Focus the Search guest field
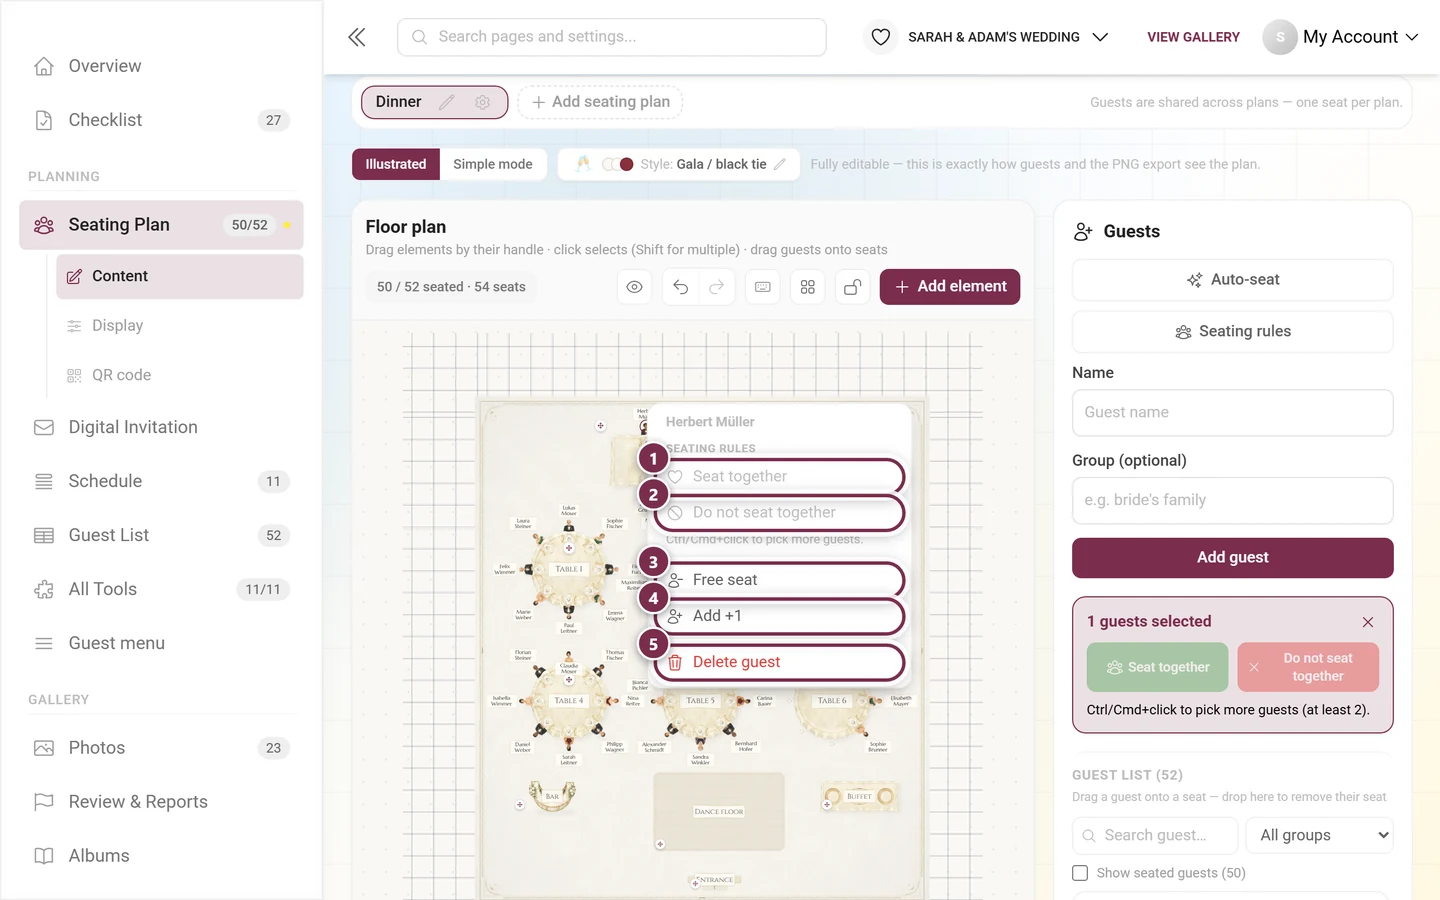The width and height of the screenshot is (1440, 900). click(x=1155, y=835)
